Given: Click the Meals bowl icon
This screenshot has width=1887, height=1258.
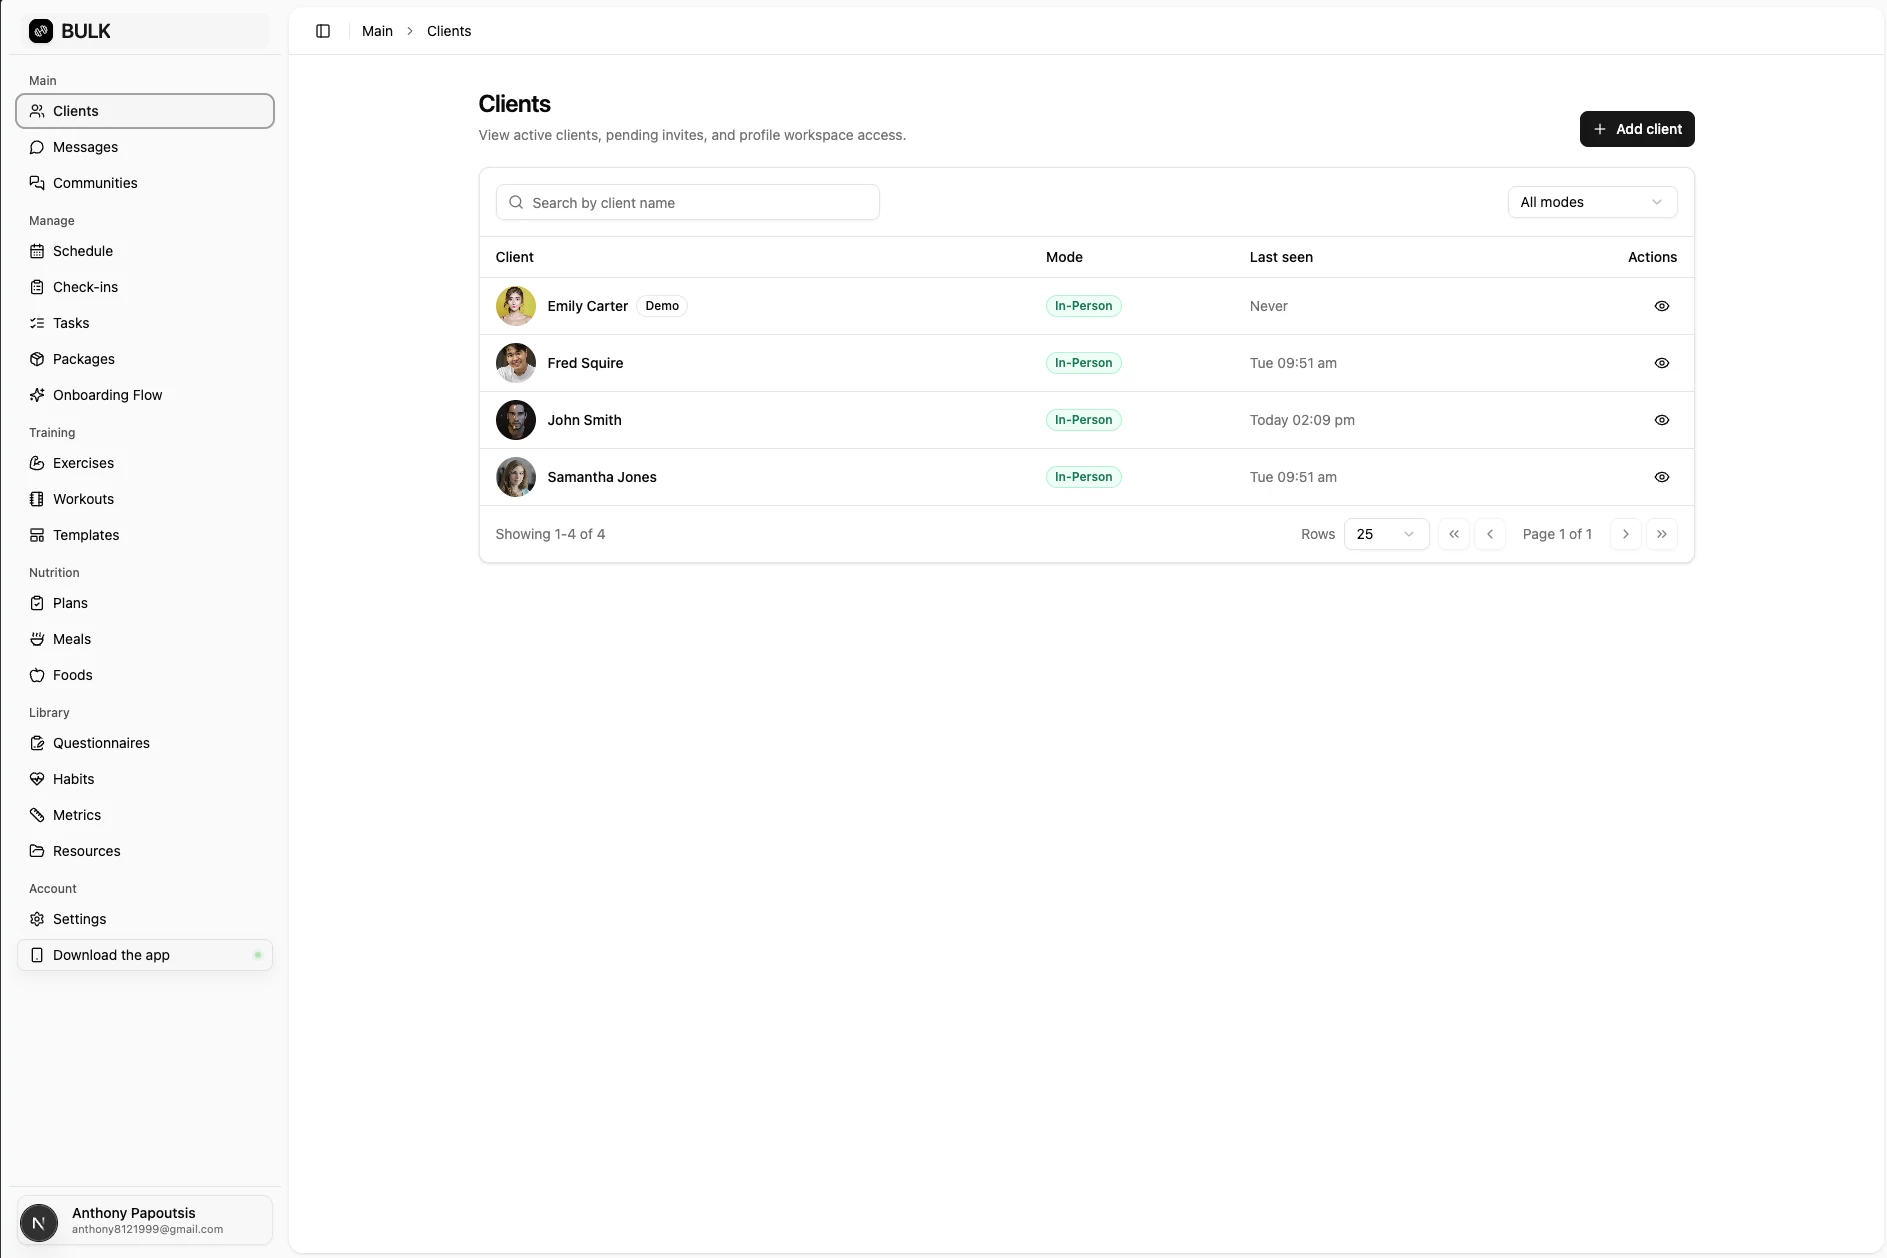Looking at the screenshot, I should click(x=37, y=639).
